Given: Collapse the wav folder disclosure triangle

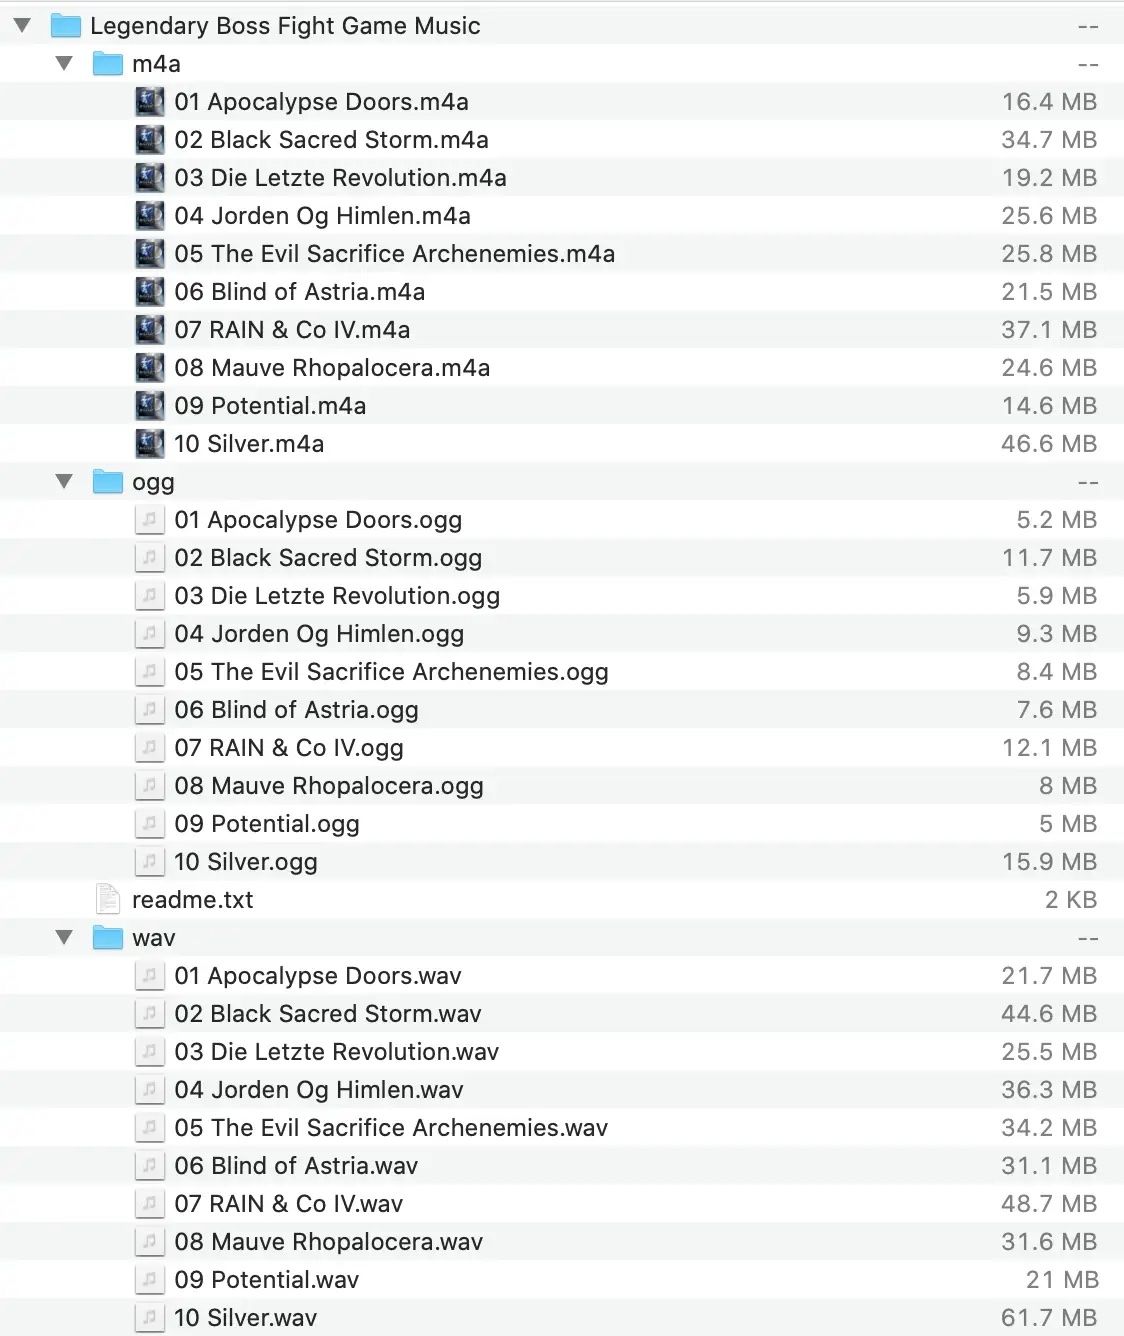Looking at the screenshot, I should tap(65, 937).
